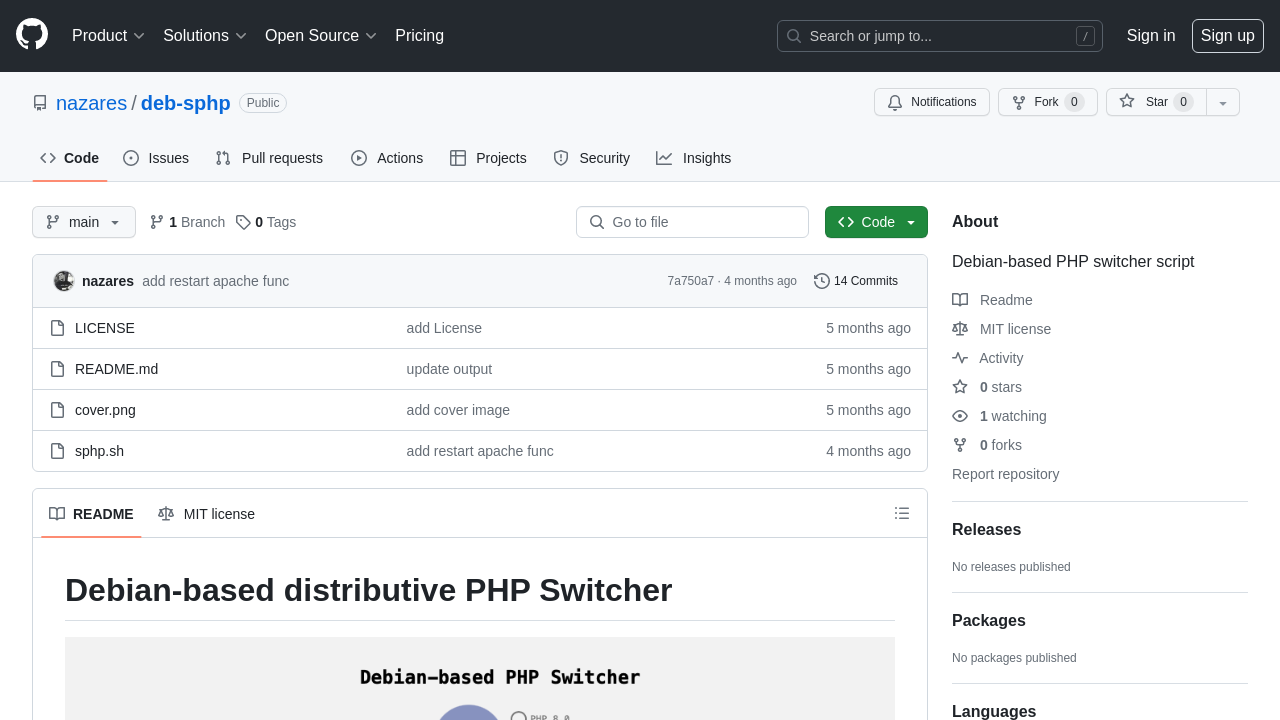1280x720 pixels.
Task: Open the nazares commit author link
Action: point(108,281)
